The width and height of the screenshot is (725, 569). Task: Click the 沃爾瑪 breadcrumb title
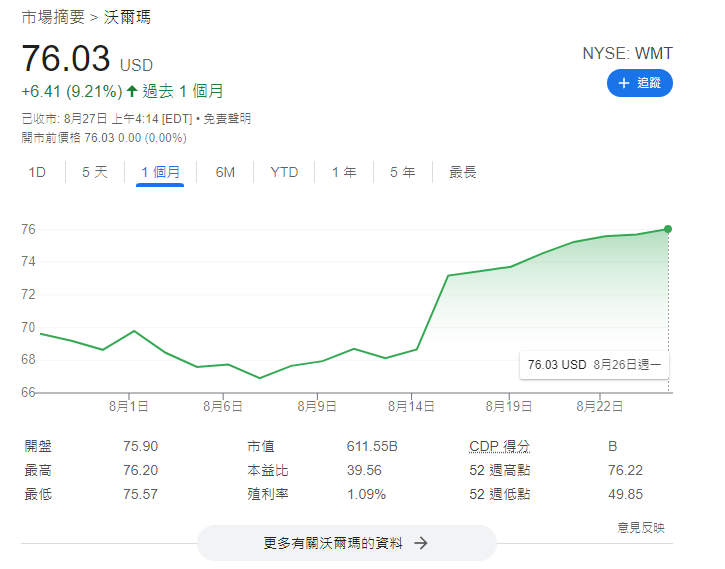pos(127,18)
